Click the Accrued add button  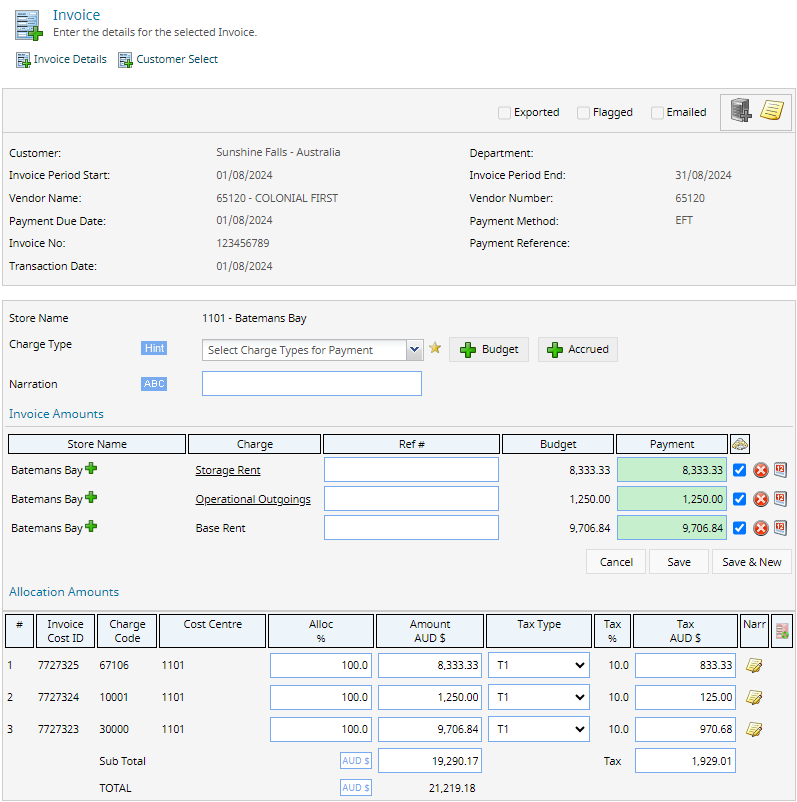[578, 349]
